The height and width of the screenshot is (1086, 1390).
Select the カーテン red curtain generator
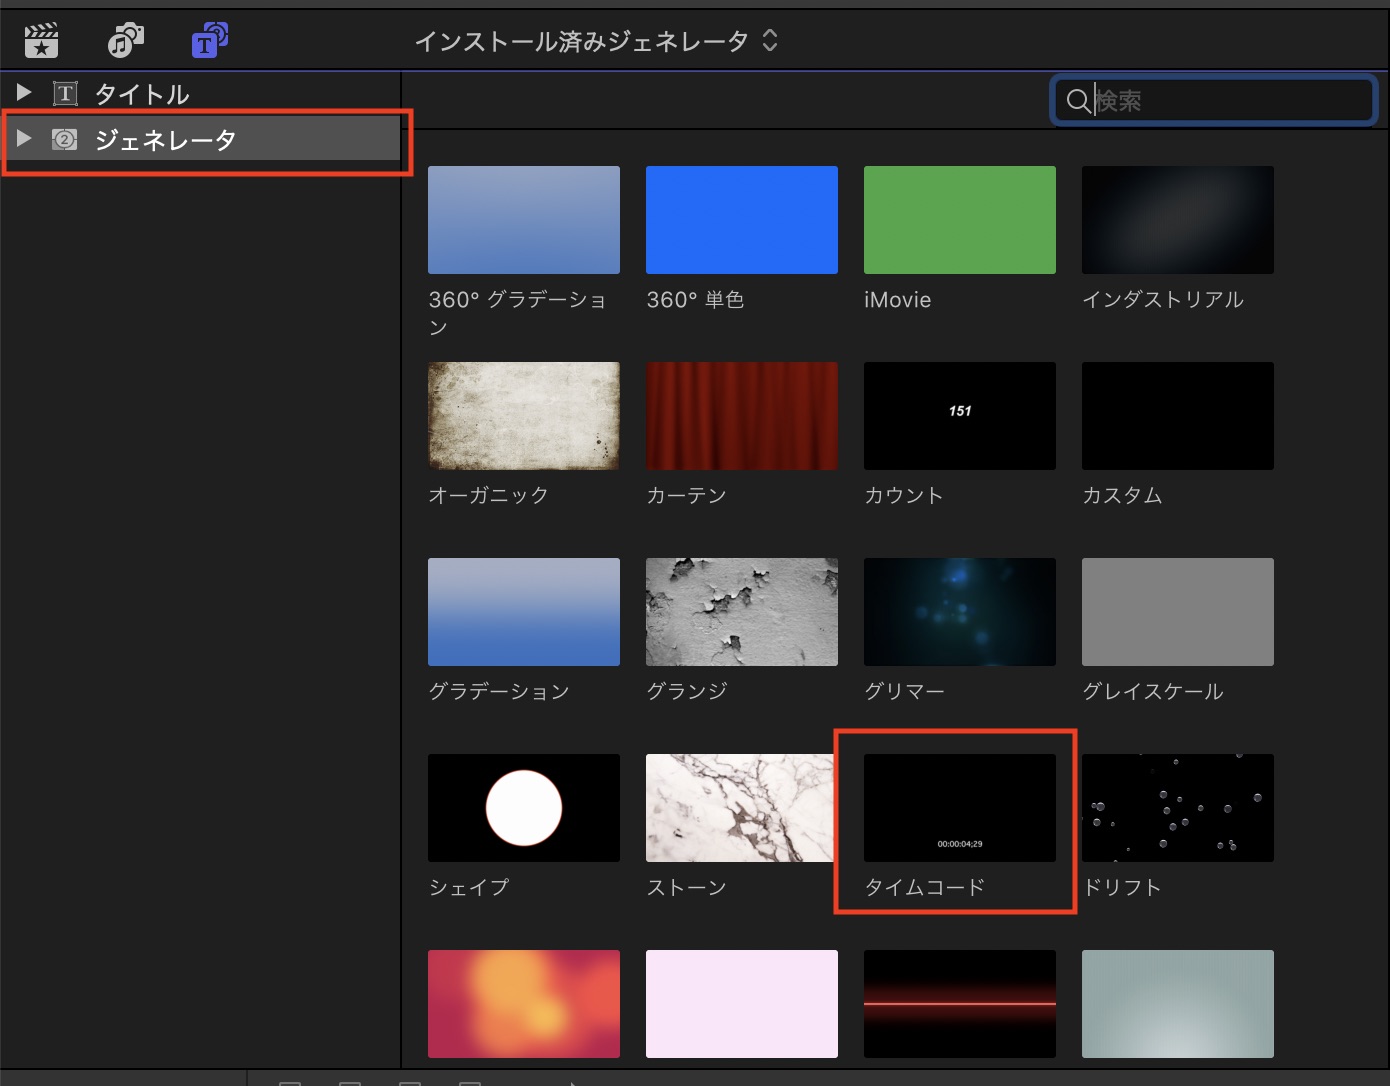741,416
